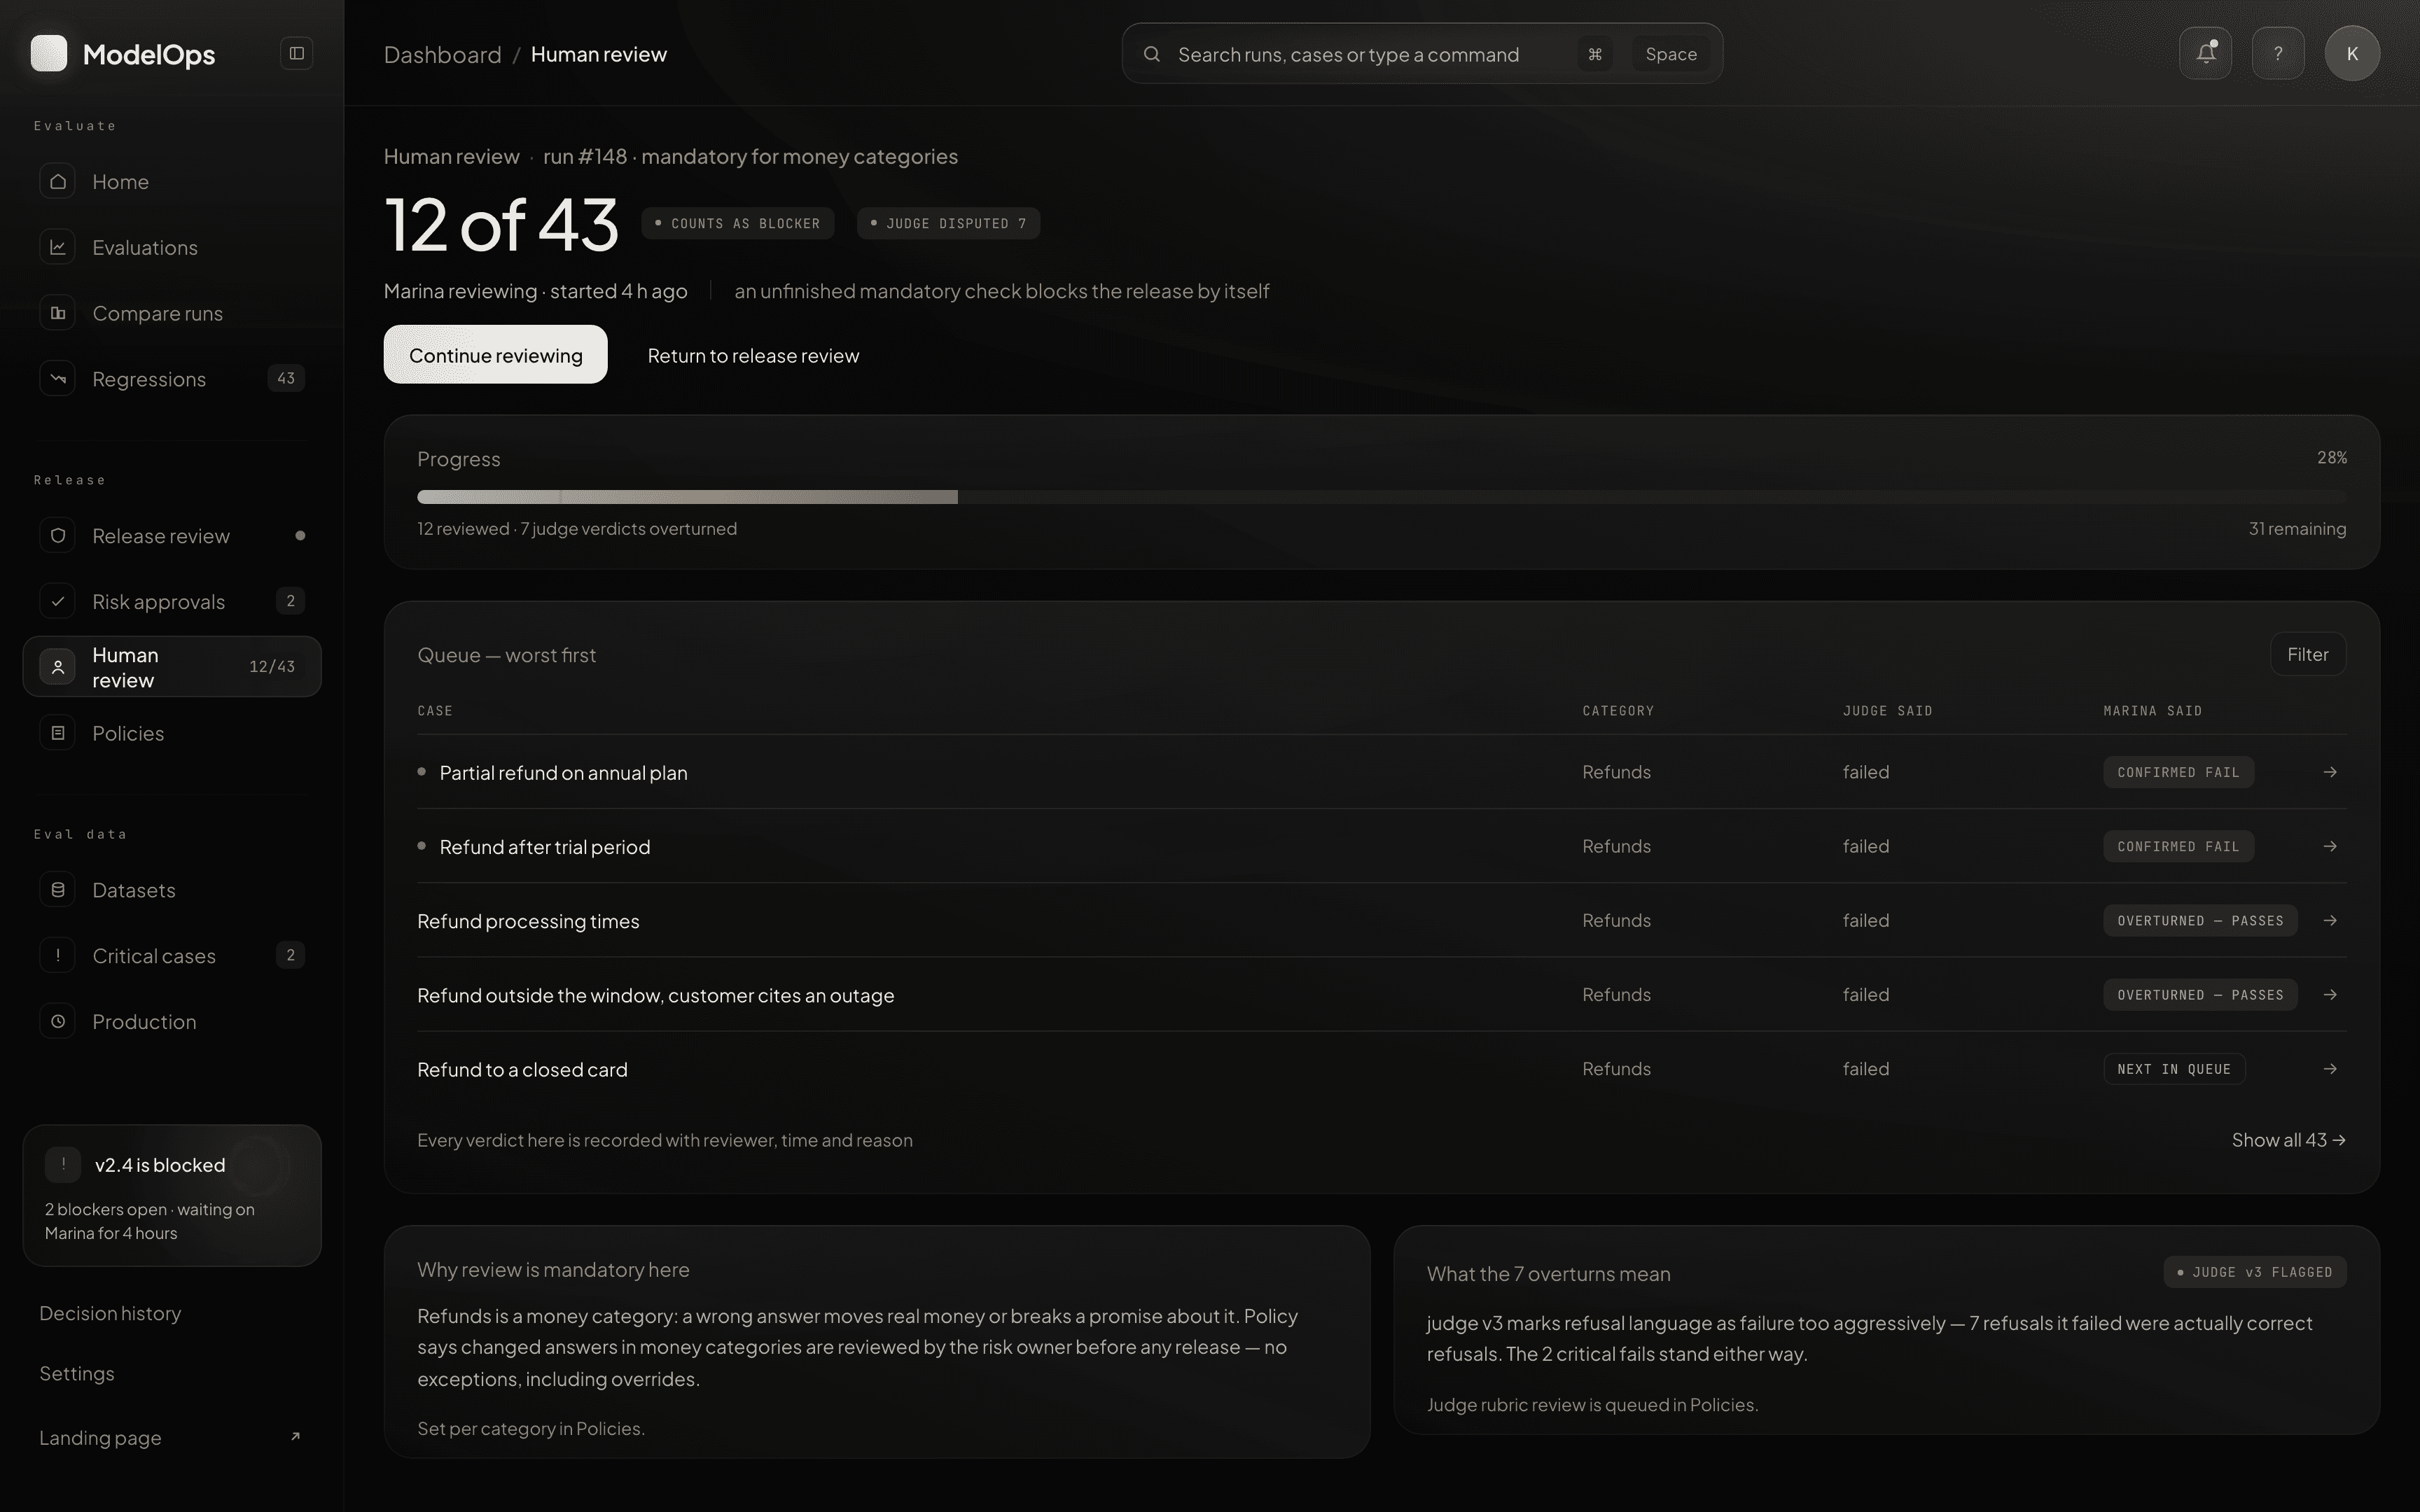Click the Policies document icon

pyautogui.click(x=58, y=733)
